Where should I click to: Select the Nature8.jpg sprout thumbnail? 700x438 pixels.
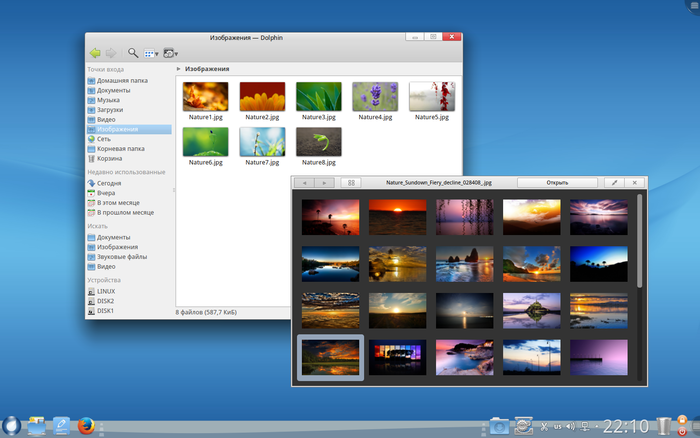point(318,141)
